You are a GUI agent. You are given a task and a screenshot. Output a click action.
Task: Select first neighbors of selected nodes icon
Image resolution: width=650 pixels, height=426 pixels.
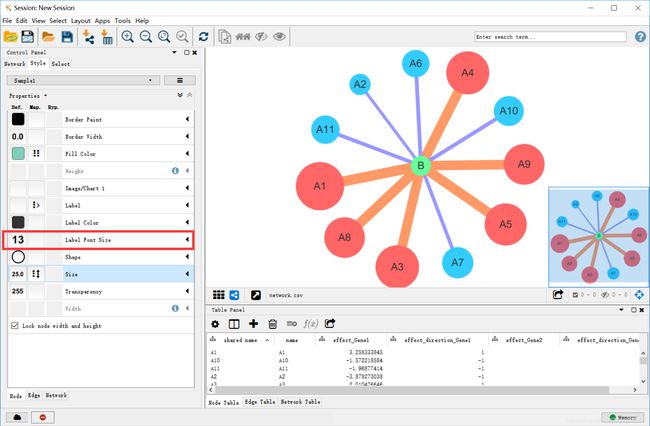tap(243, 37)
